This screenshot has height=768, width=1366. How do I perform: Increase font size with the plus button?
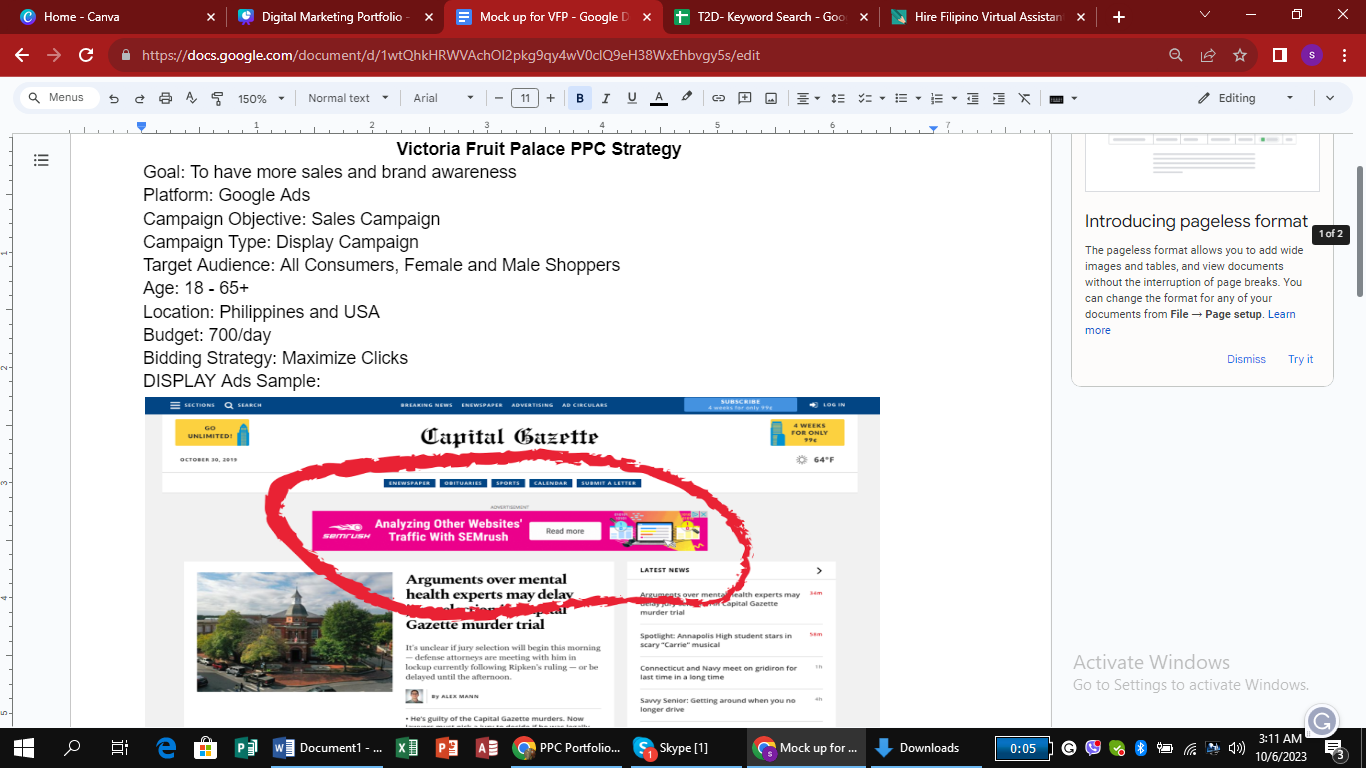click(551, 98)
